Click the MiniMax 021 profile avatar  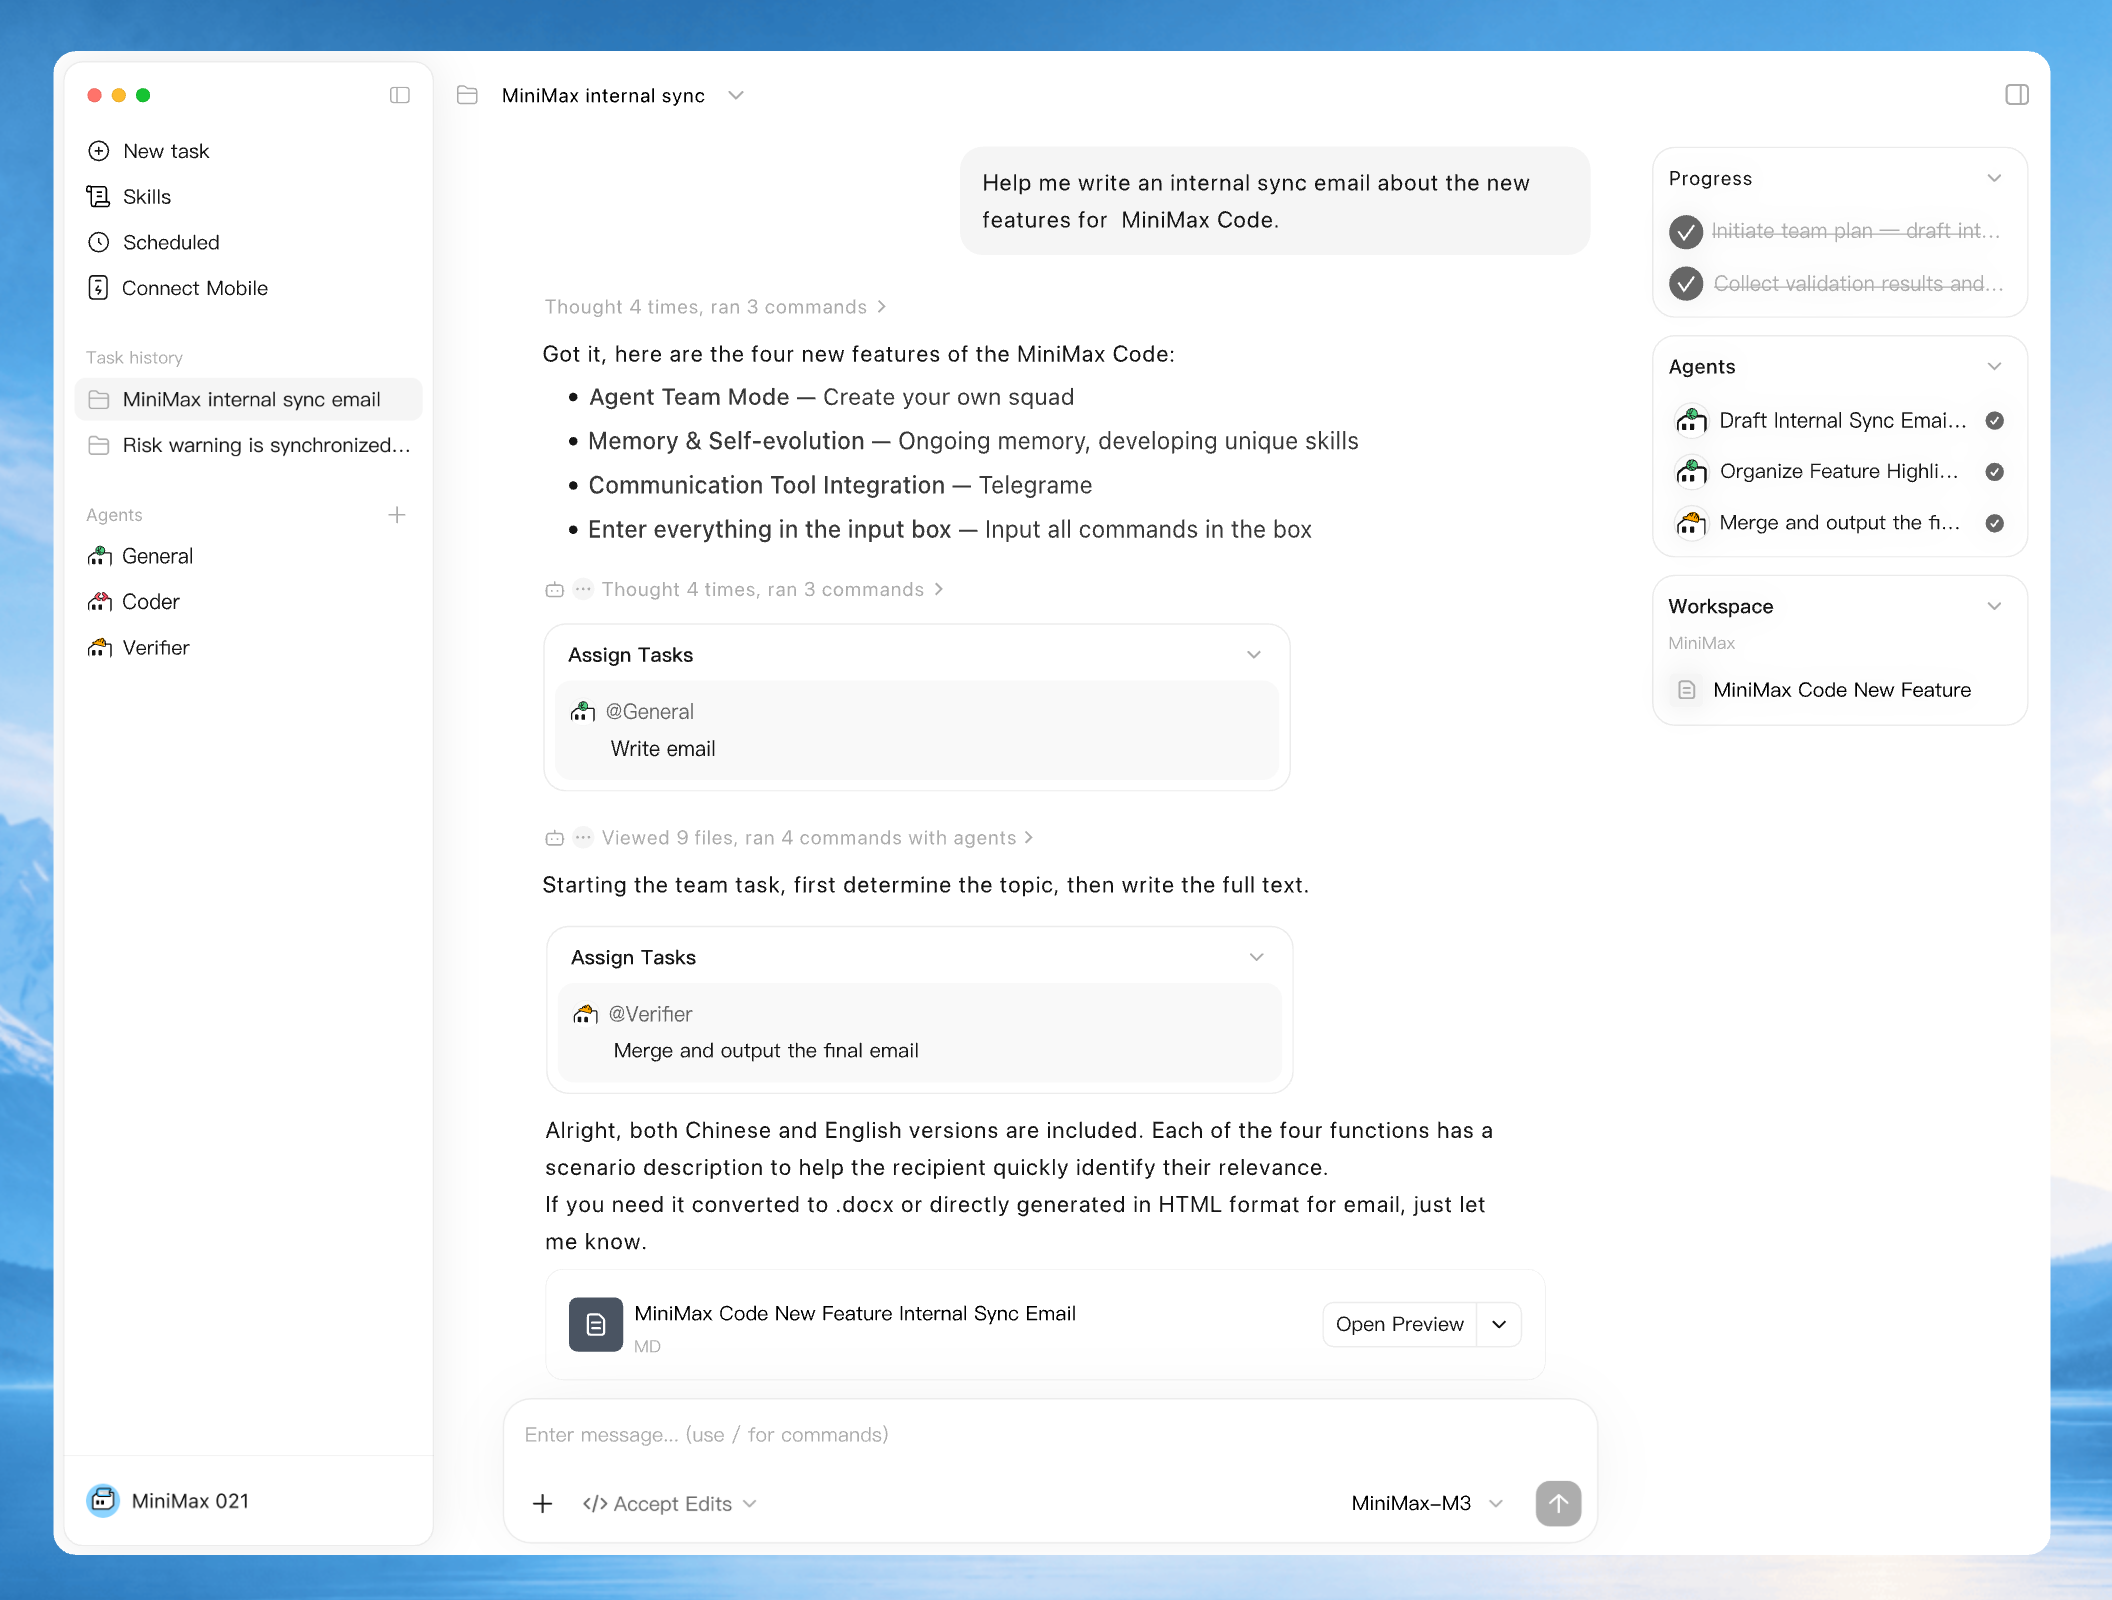click(x=103, y=1500)
